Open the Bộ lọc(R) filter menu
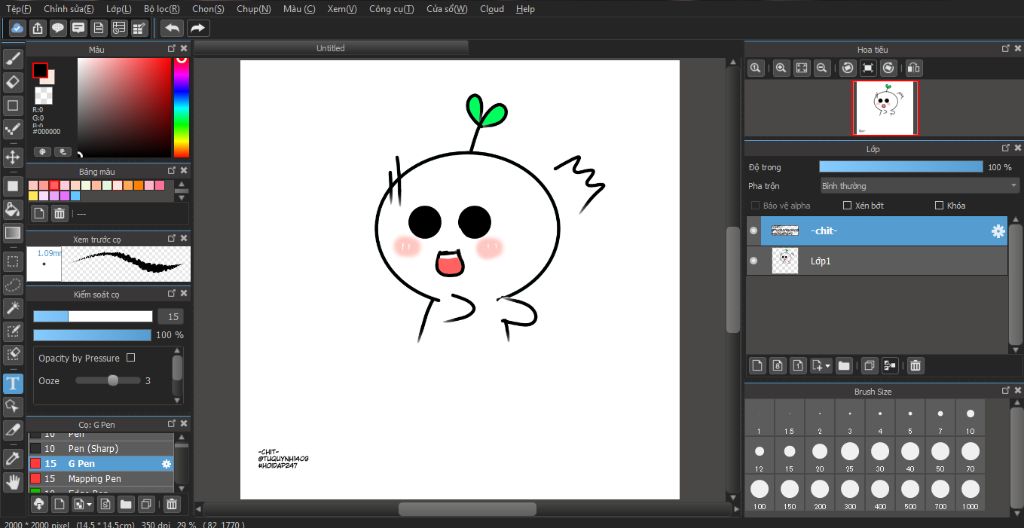 [162, 9]
